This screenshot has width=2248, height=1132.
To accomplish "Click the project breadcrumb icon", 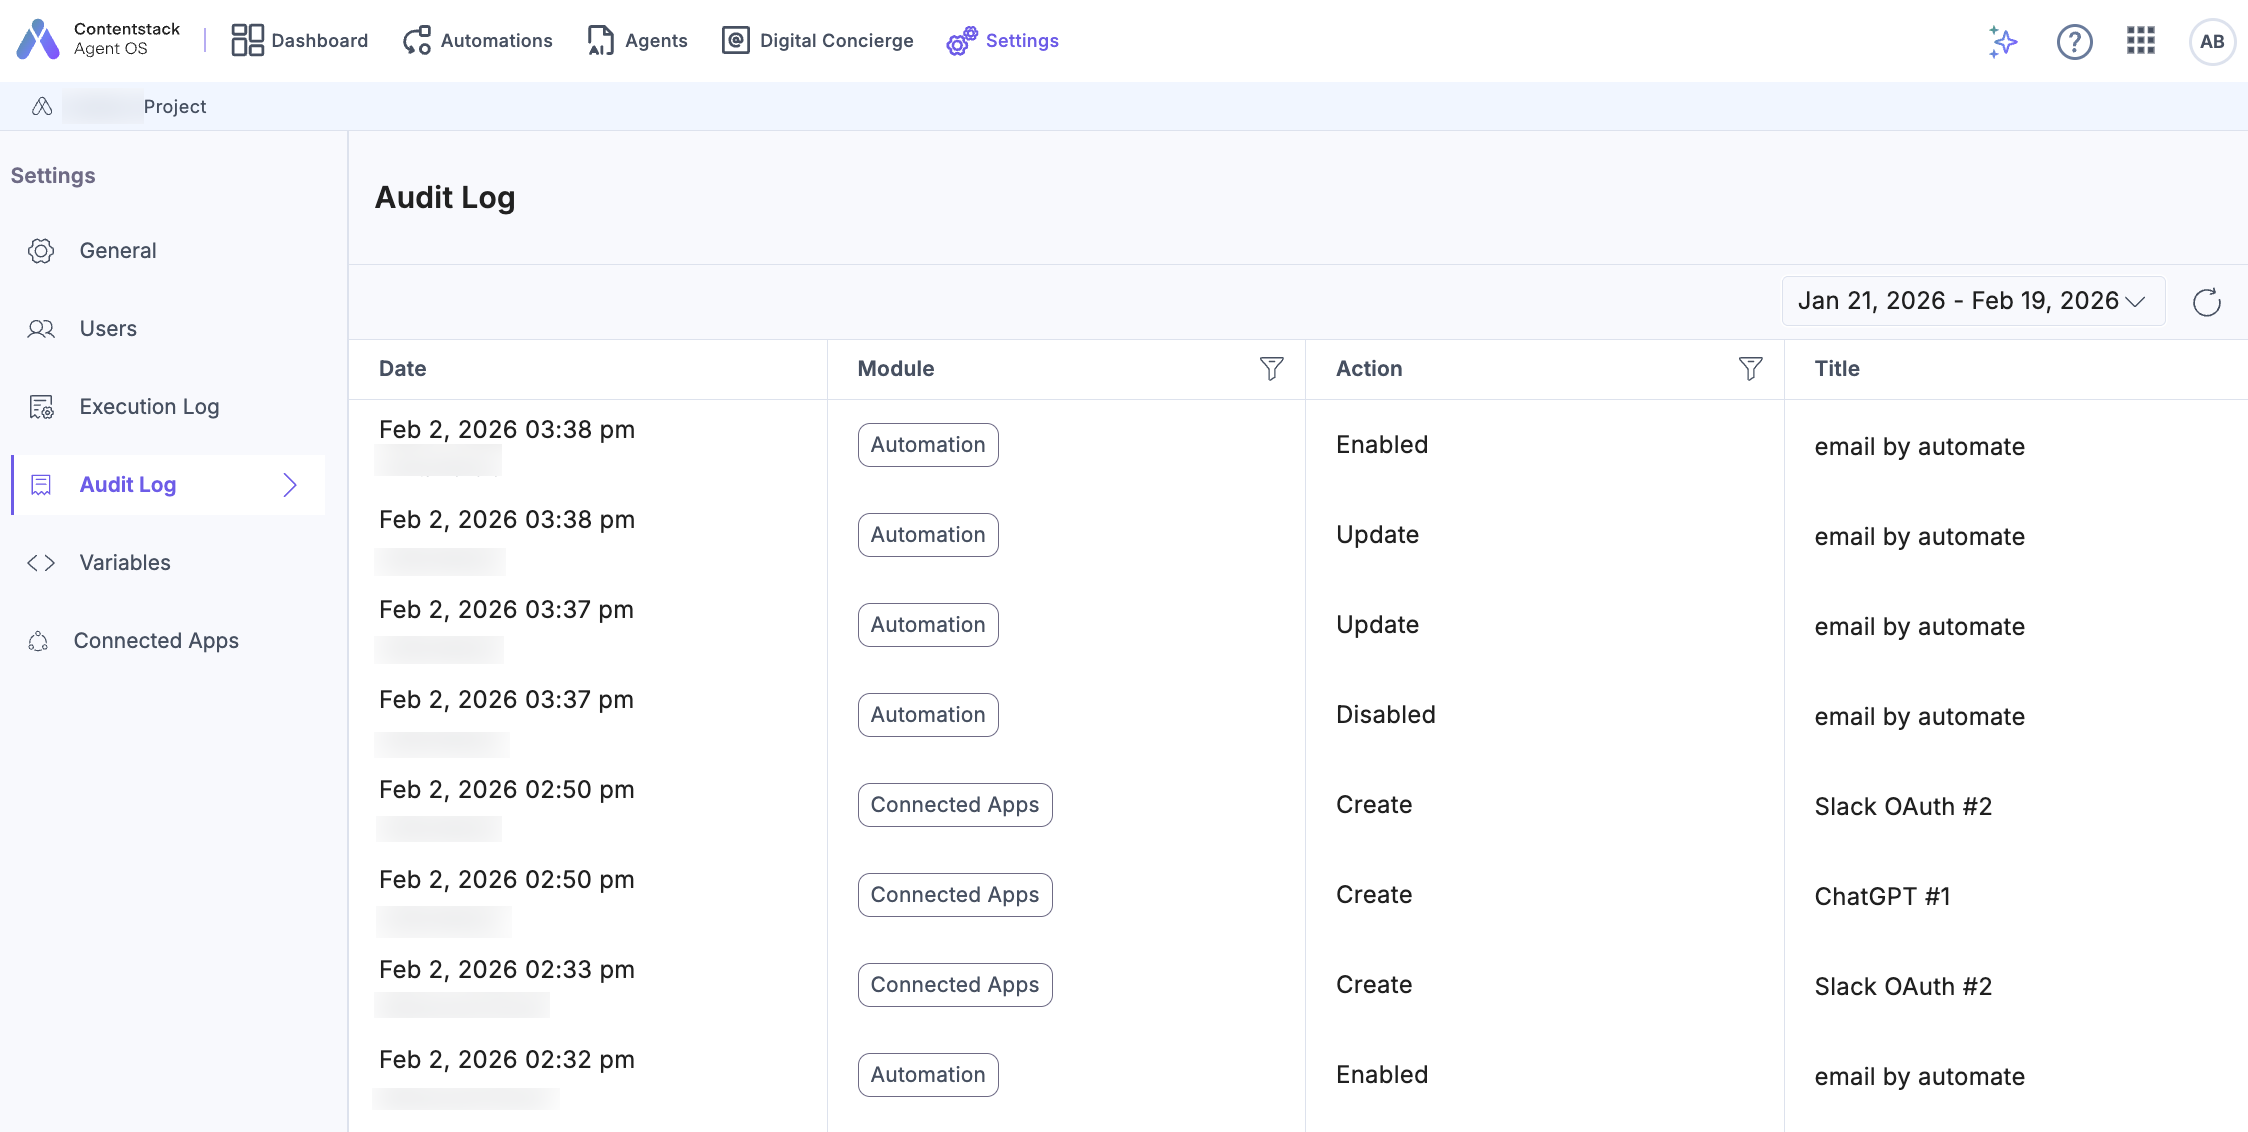I will point(42,106).
